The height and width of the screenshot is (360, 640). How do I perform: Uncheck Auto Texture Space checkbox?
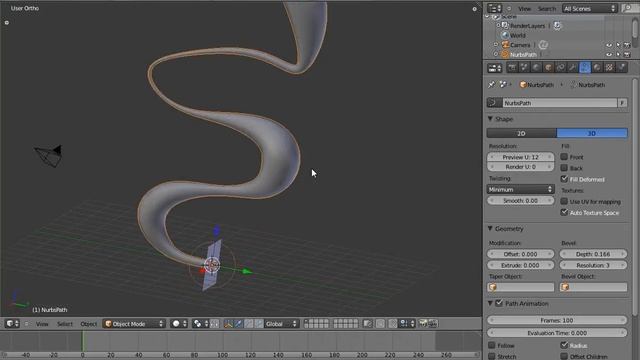pyautogui.click(x=564, y=212)
